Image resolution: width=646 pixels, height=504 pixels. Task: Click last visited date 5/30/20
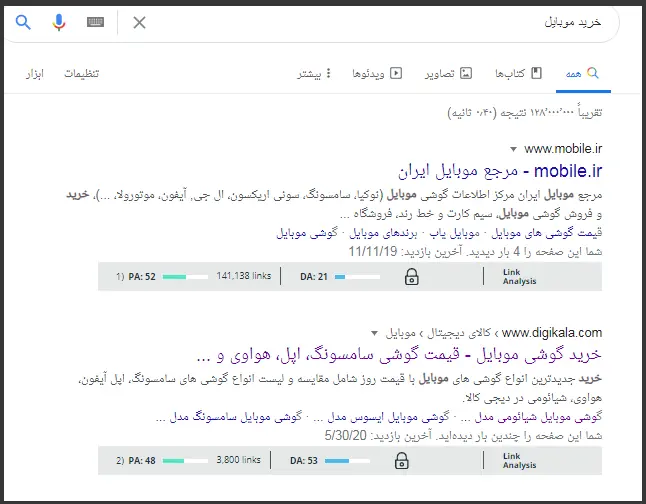[345, 435]
